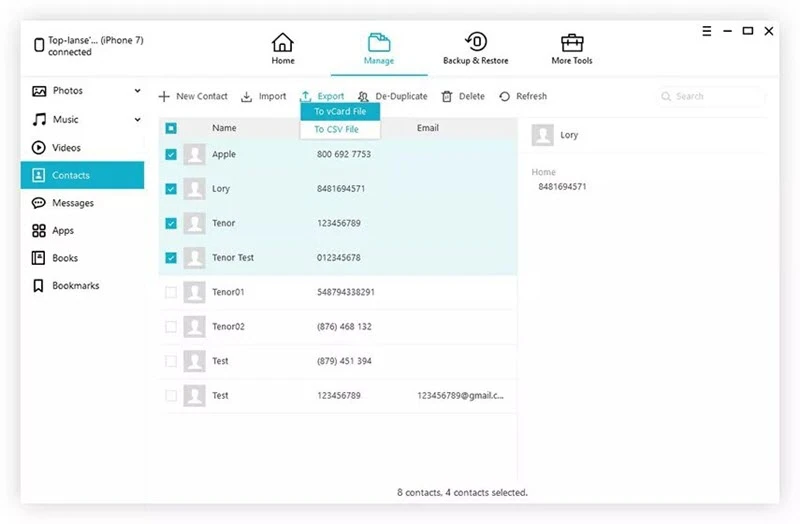Click the Books sidebar icon
This screenshot has height=524, width=800.
(38, 258)
